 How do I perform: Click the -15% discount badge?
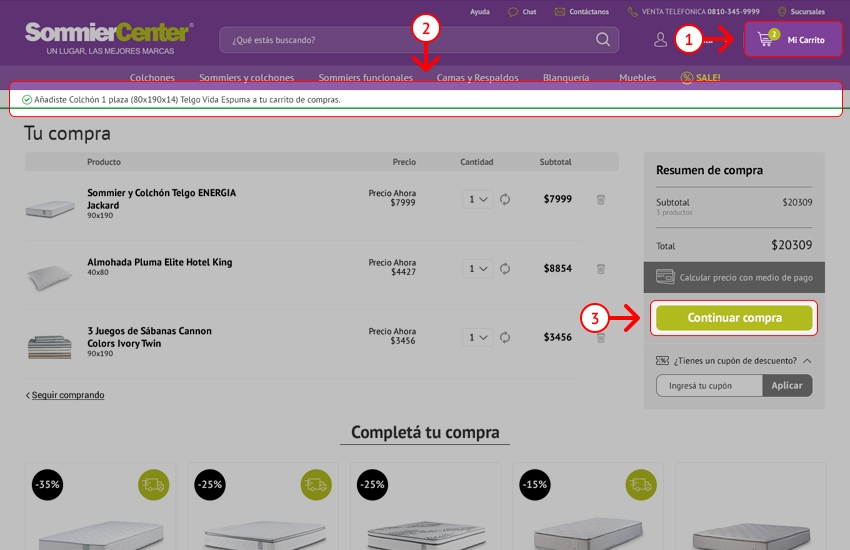pyautogui.click(x=535, y=484)
